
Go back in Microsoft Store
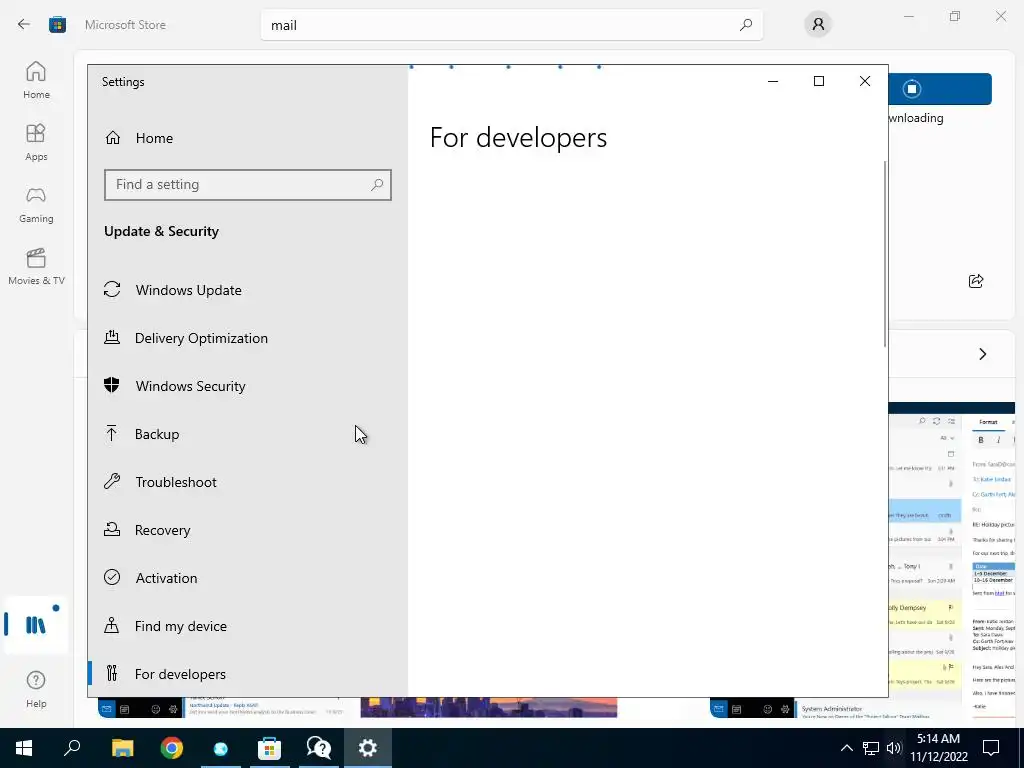click(x=24, y=25)
